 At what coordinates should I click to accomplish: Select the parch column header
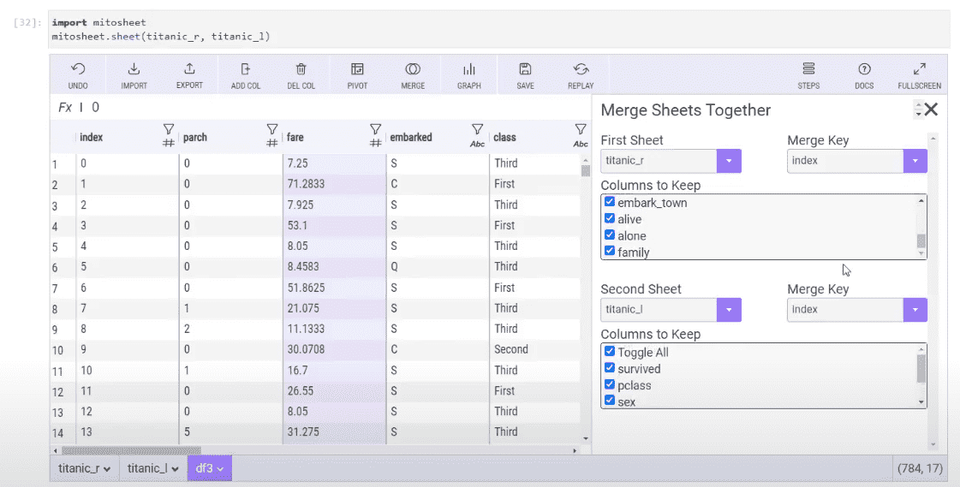195,137
